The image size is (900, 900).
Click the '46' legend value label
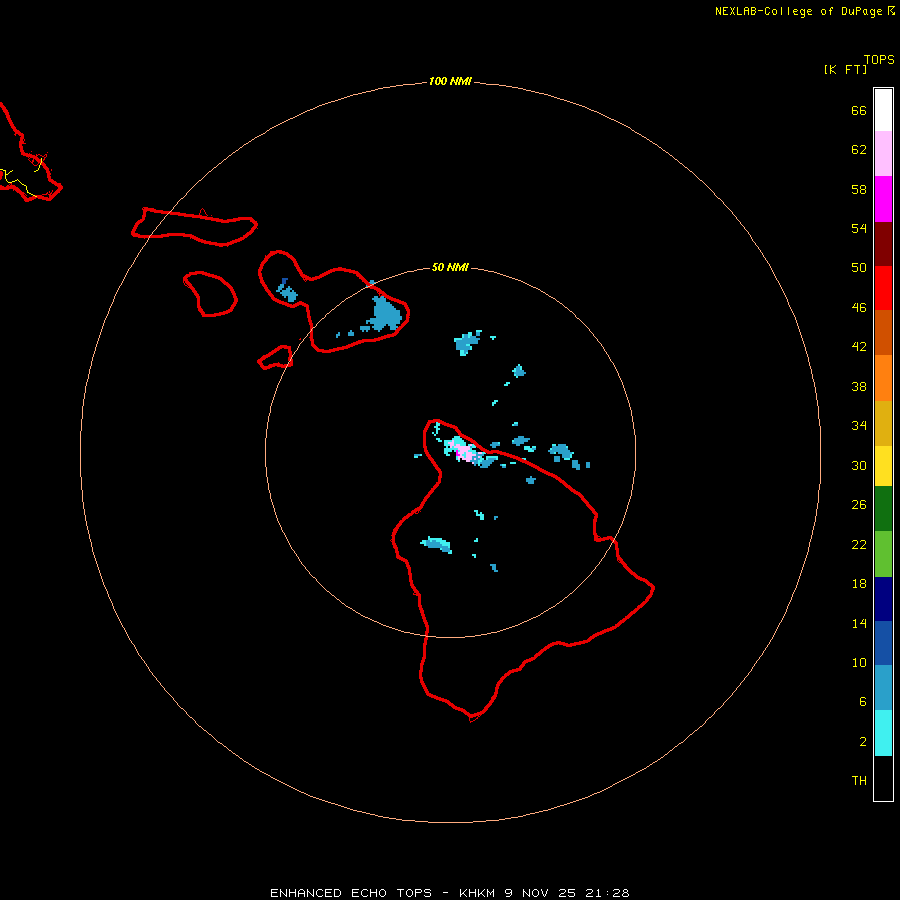click(x=859, y=308)
